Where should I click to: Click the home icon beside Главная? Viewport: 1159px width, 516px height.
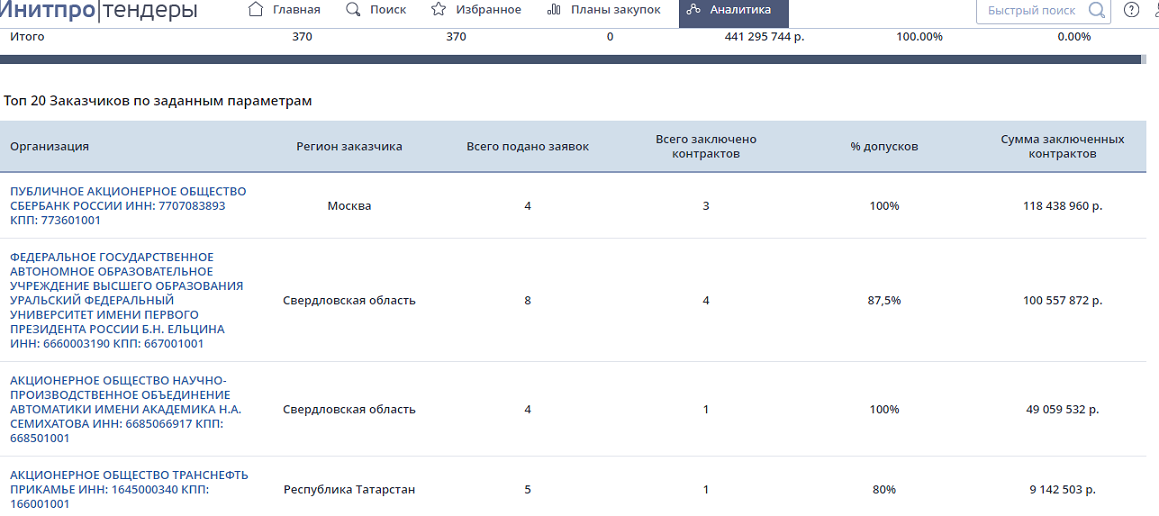[256, 10]
